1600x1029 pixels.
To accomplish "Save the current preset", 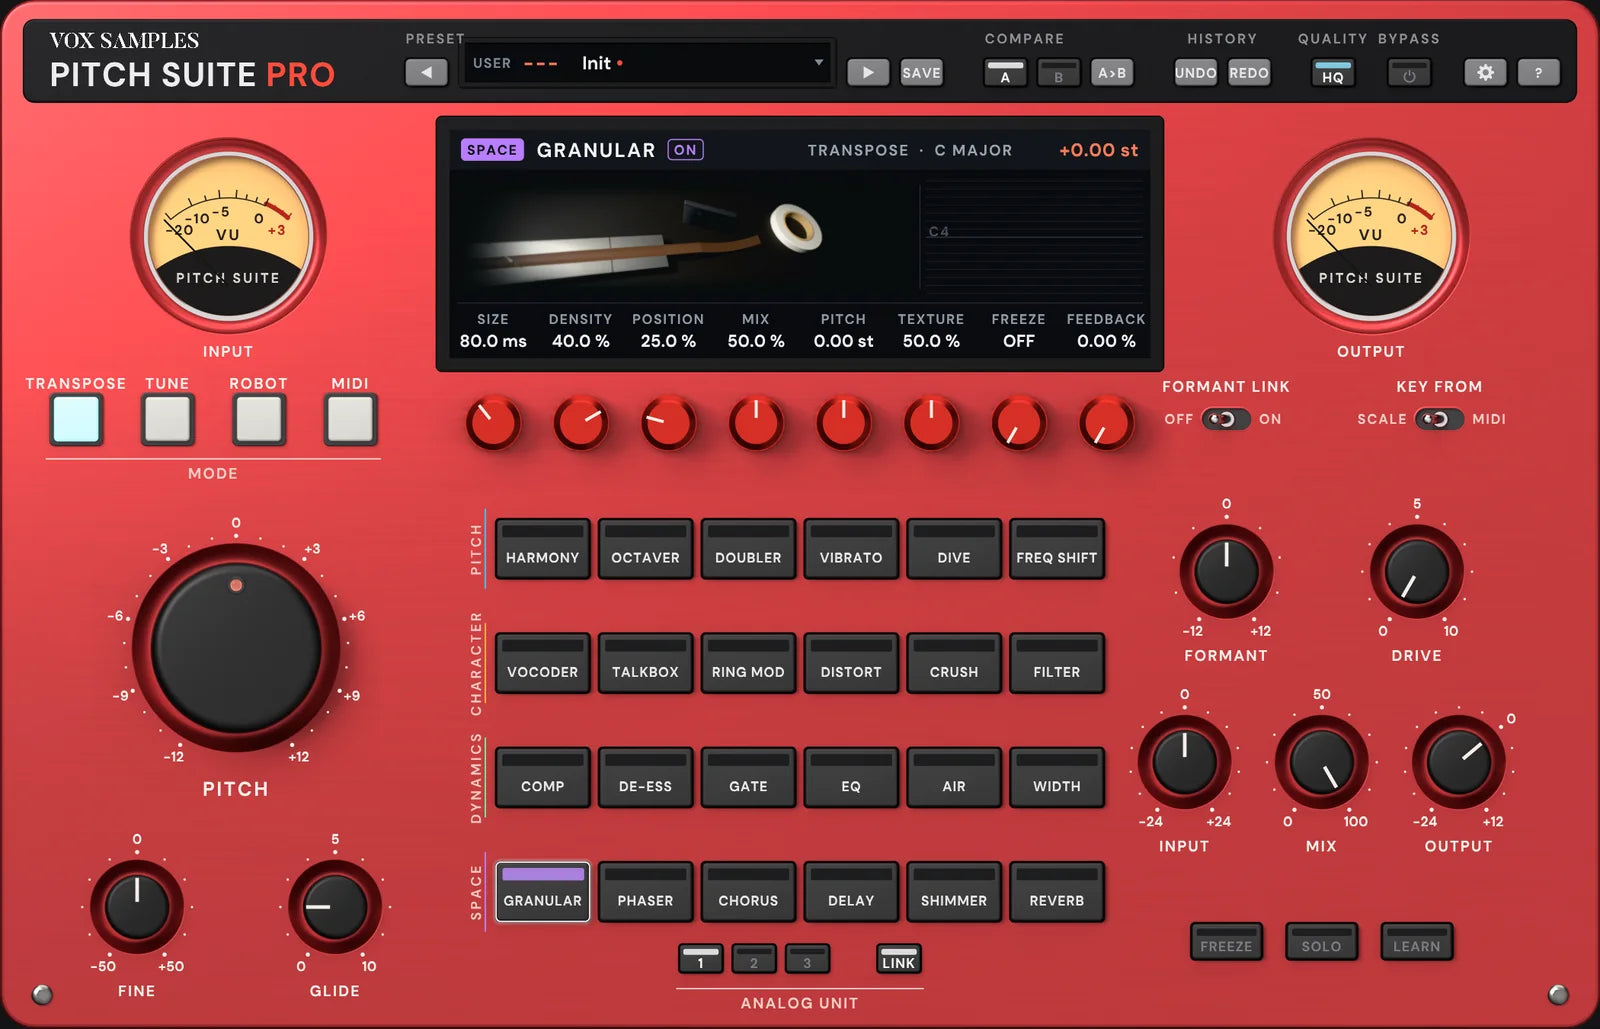I will (921, 72).
